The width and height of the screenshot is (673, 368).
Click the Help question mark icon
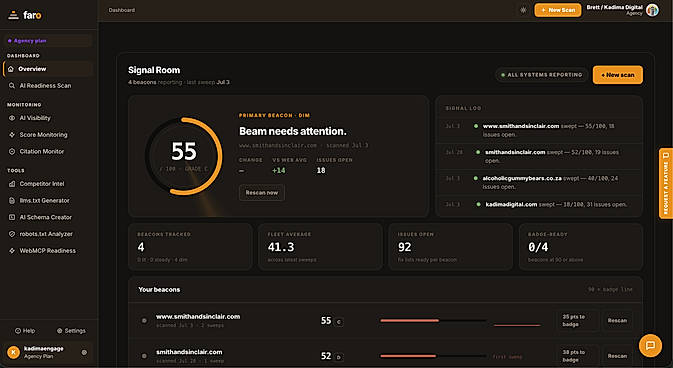[18, 331]
